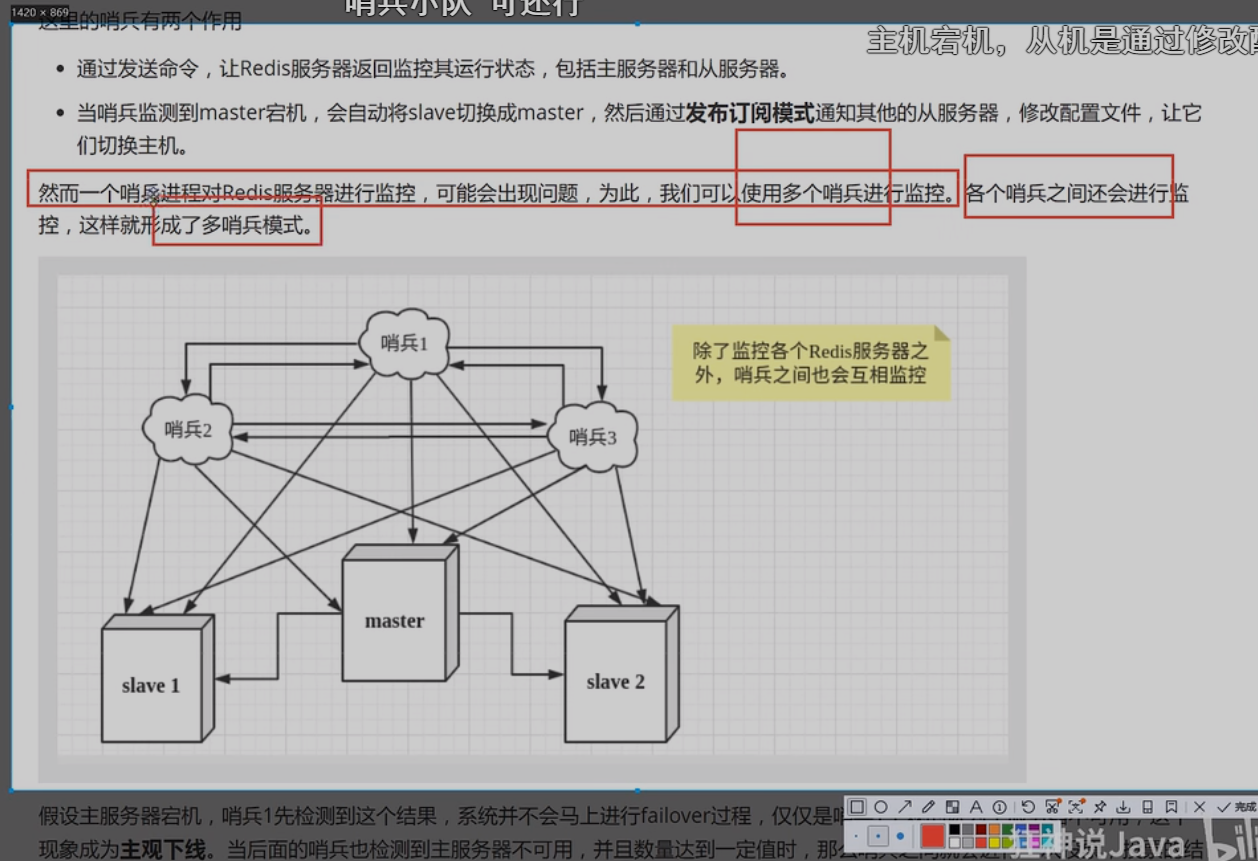Screen dimensions: 1258x861
Task: Pick the black color swatch
Action: [x=954, y=829]
